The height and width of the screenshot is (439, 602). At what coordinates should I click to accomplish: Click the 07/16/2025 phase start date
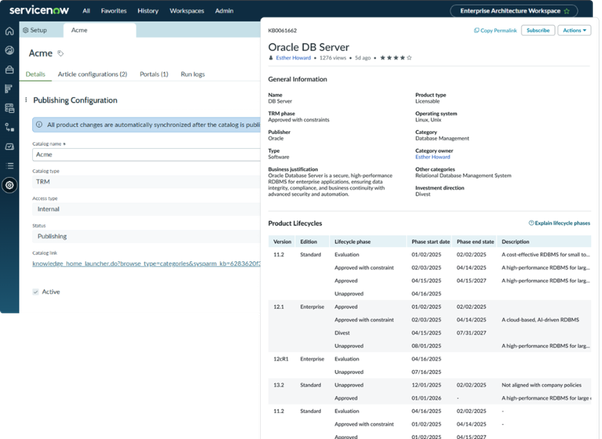point(426,372)
